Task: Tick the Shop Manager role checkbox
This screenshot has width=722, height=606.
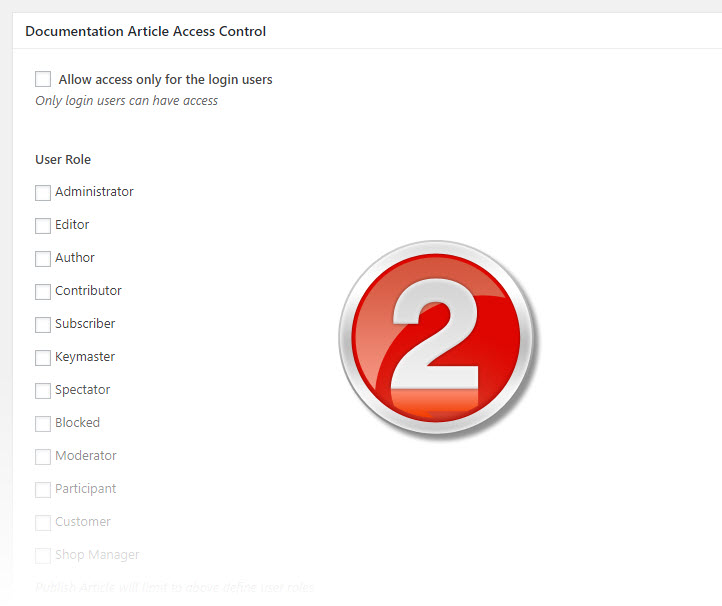Action: pyautogui.click(x=43, y=556)
